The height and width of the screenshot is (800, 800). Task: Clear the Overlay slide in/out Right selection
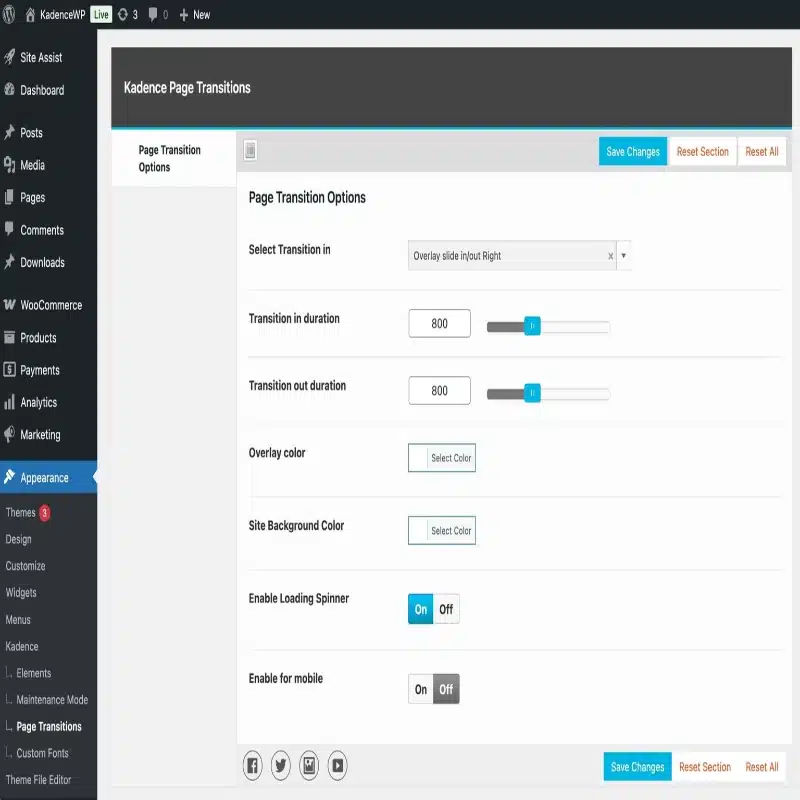tap(610, 256)
